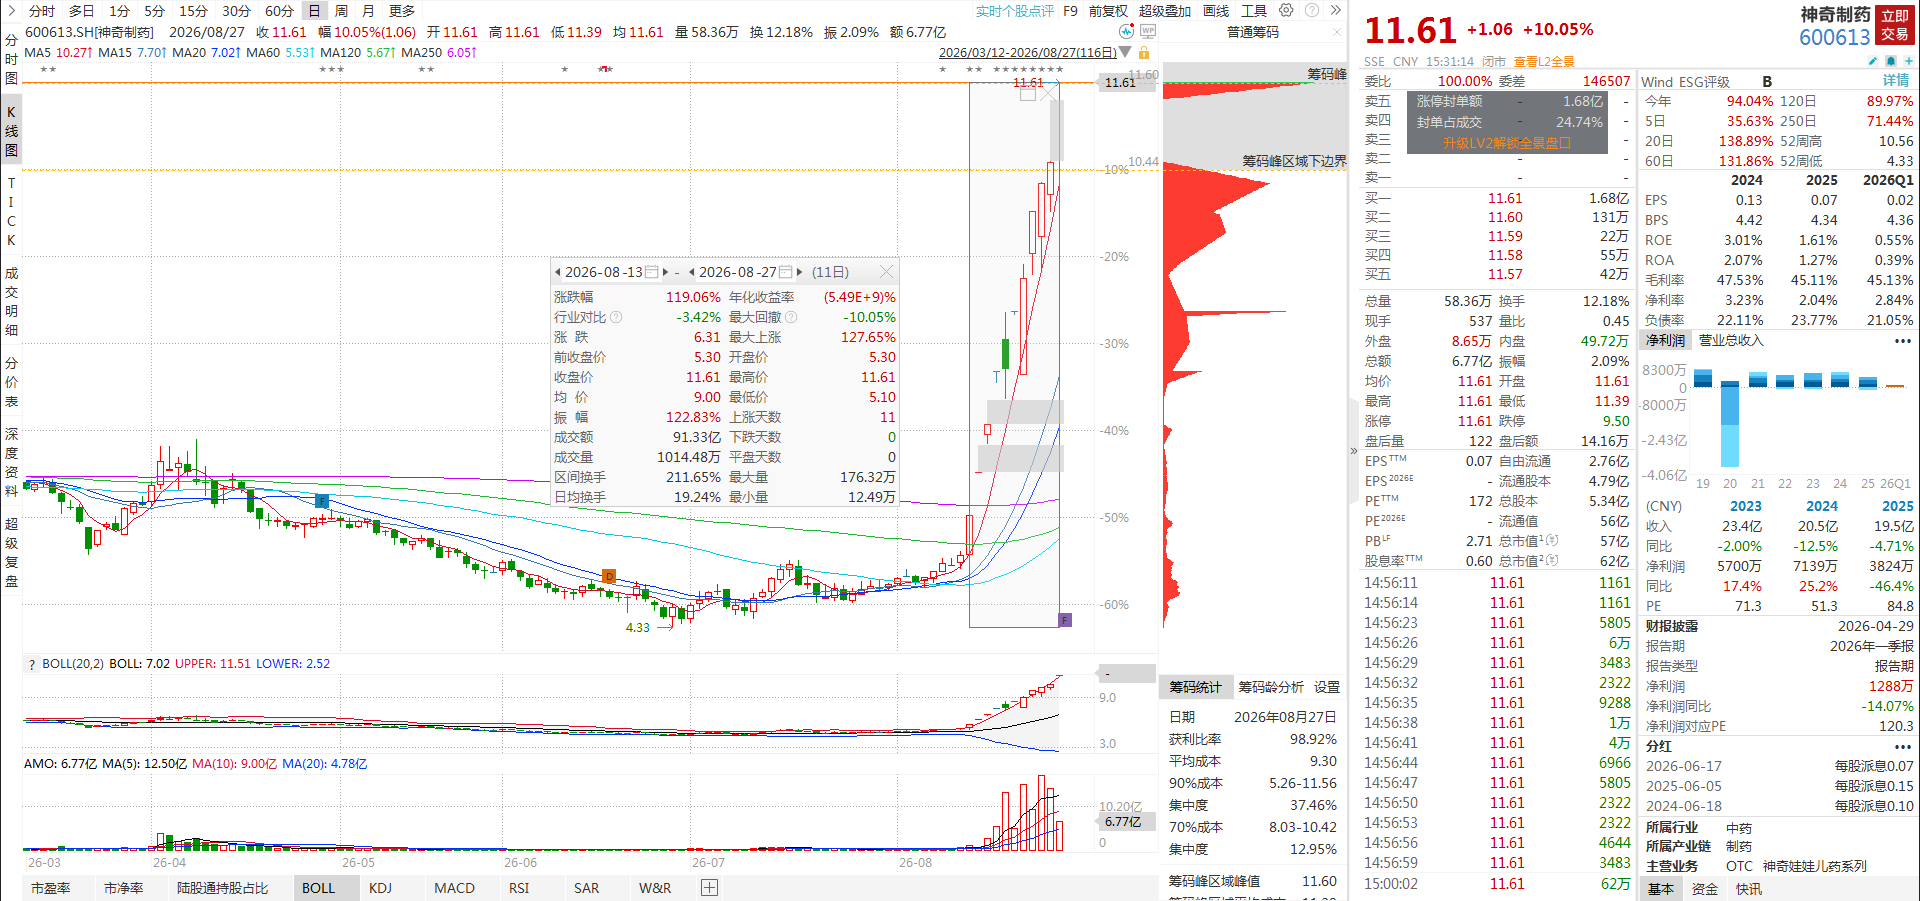Image resolution: width=1920 pixels, height=901 pixels.
Task: Close the interval statistics popup
Action: coord(886,272)
